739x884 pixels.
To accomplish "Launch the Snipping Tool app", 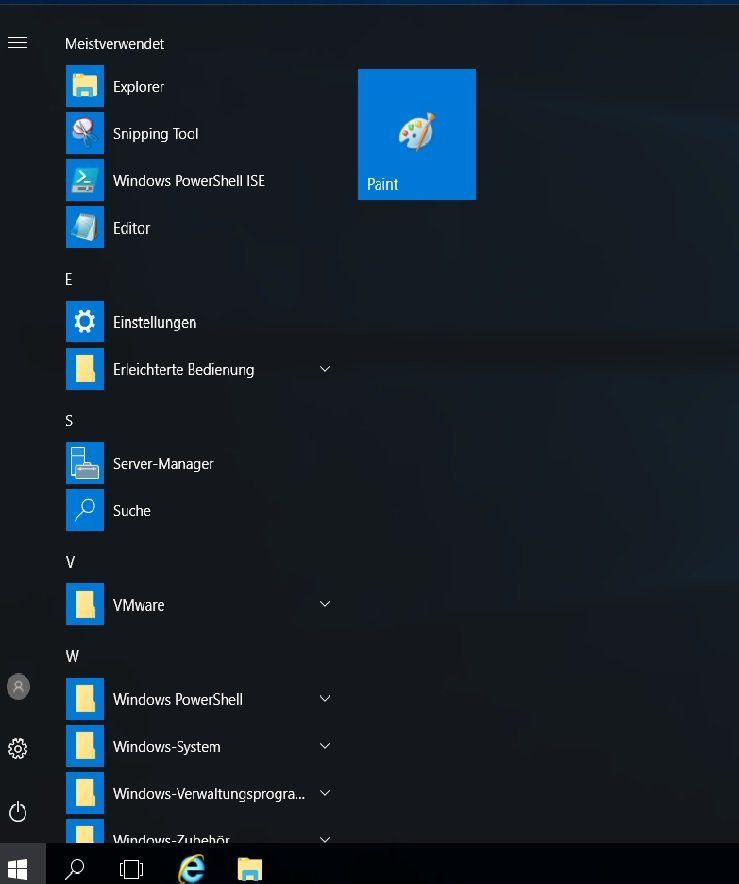I will (199, 134).
